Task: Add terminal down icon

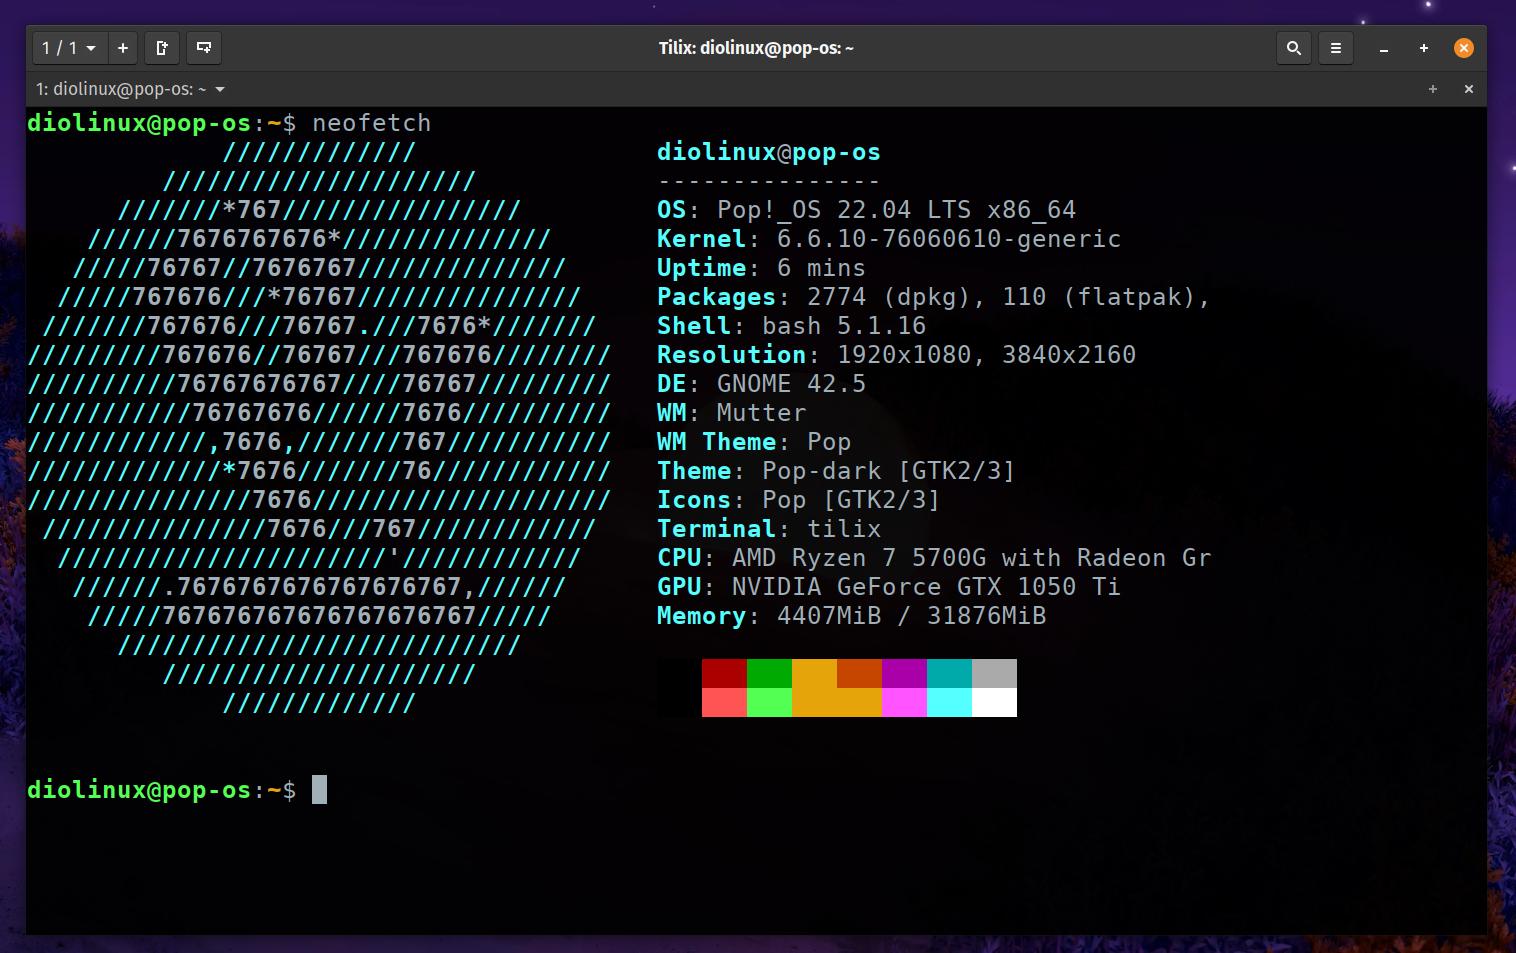Action: [204, 48]
